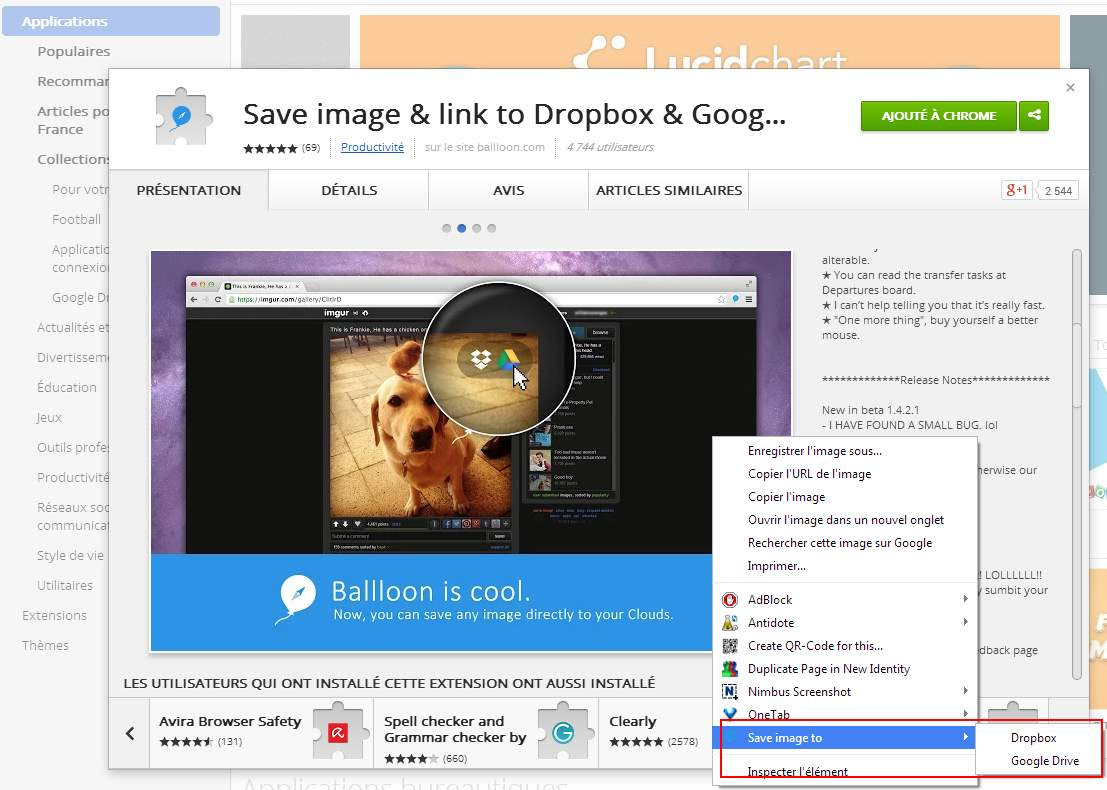Open the PRÉSENTATION tab
Viewport: 1107px width, 790px height.
click(189, 191)
